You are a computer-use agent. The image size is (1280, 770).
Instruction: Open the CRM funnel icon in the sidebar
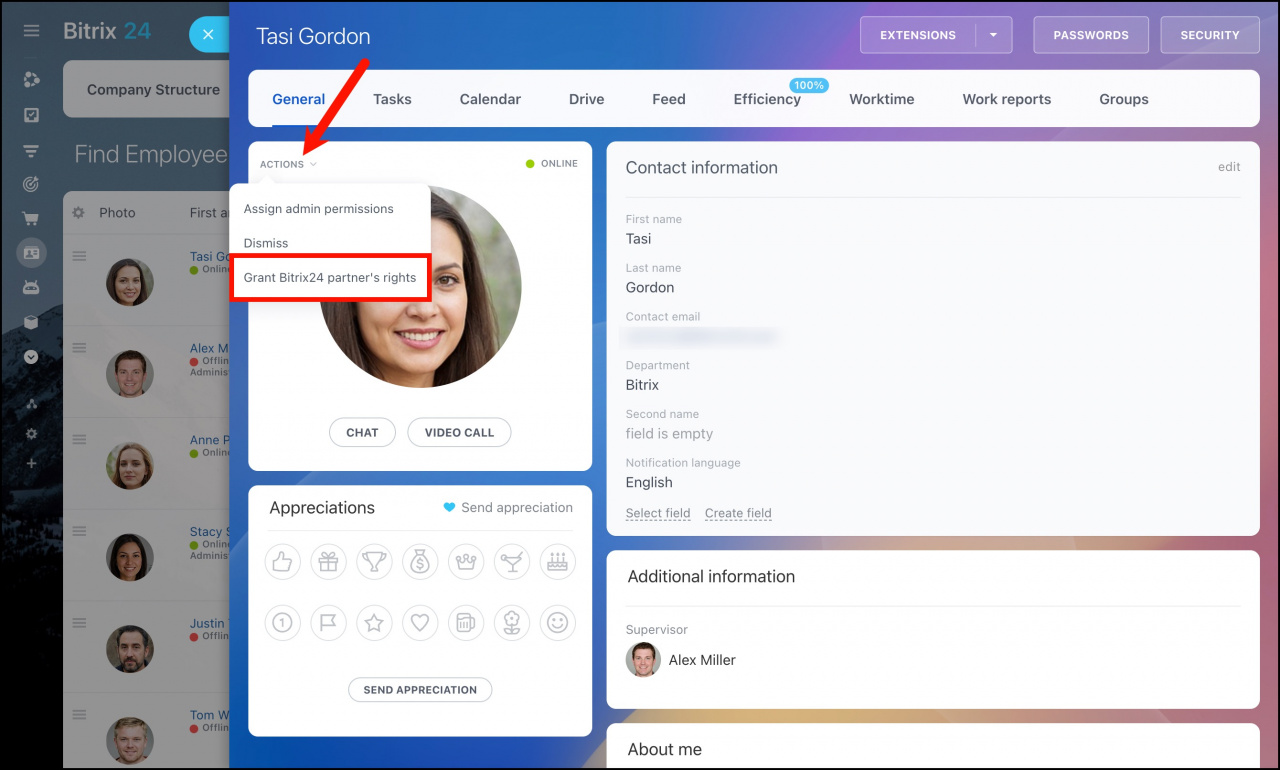pos(31,150)
